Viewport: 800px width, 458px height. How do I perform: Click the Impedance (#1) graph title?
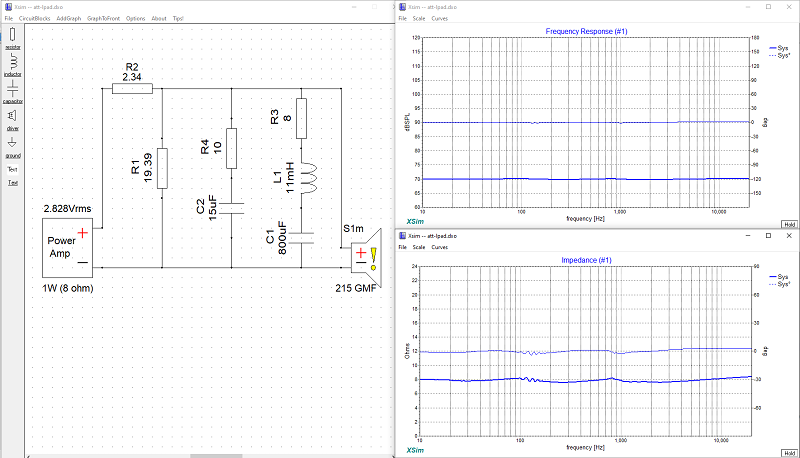586,260
